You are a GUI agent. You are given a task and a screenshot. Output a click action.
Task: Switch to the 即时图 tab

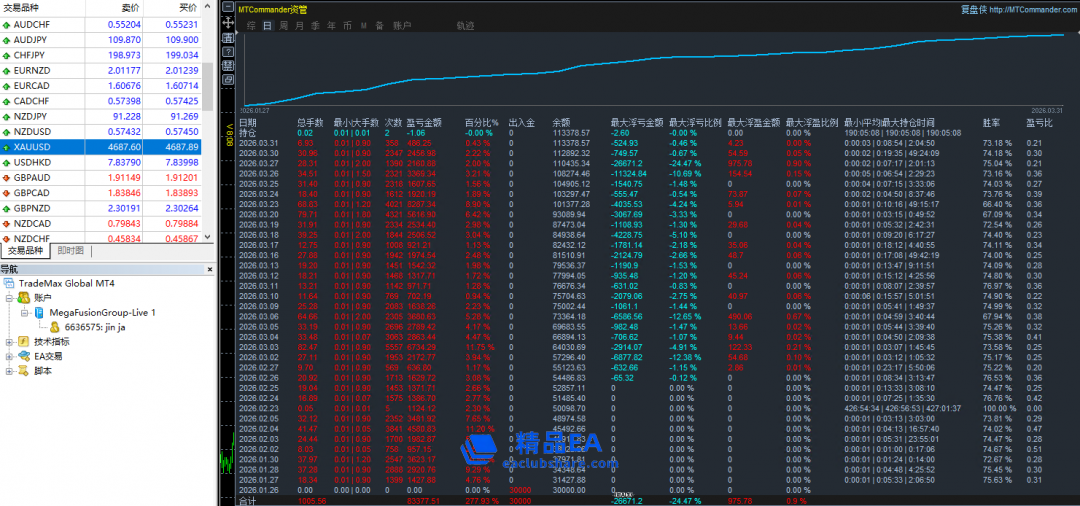point(71,251)
